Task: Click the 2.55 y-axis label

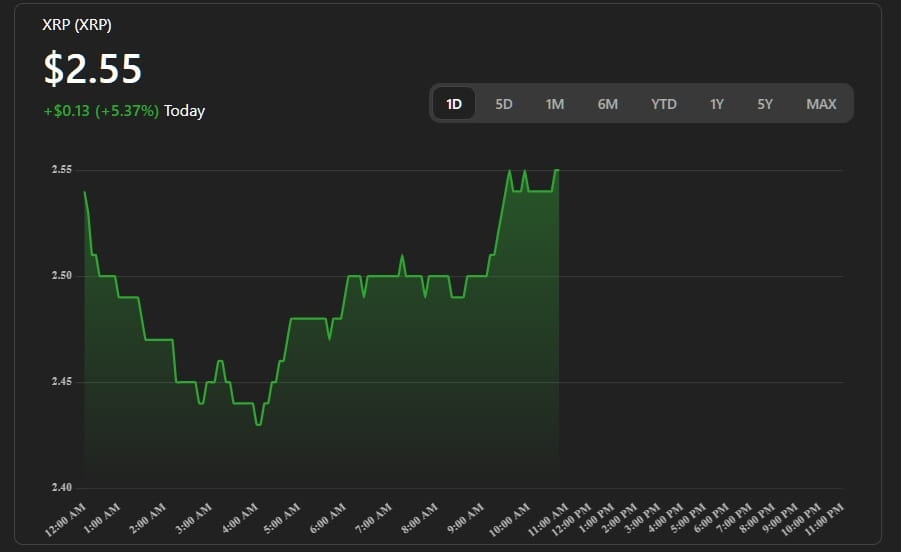Action: click(62, 170)
